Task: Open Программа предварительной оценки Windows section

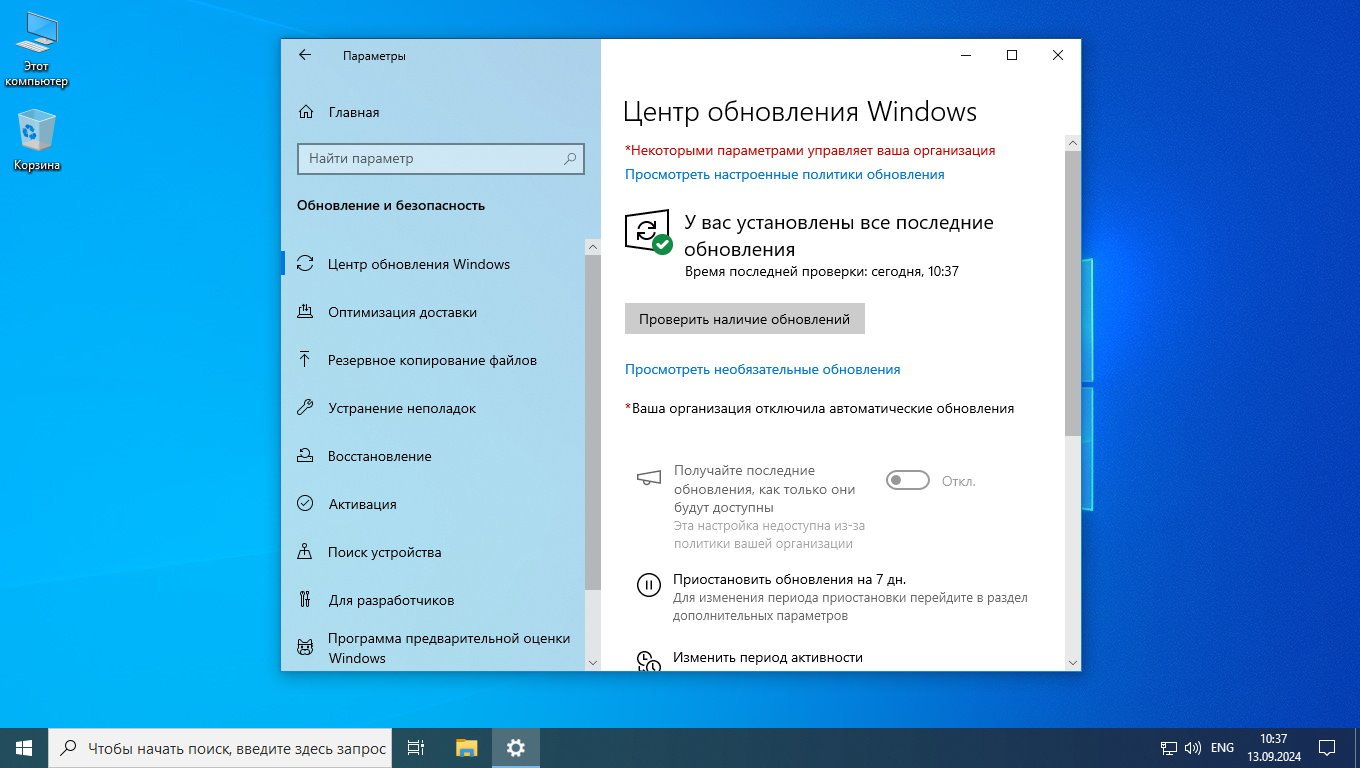Action: (448, 648)
